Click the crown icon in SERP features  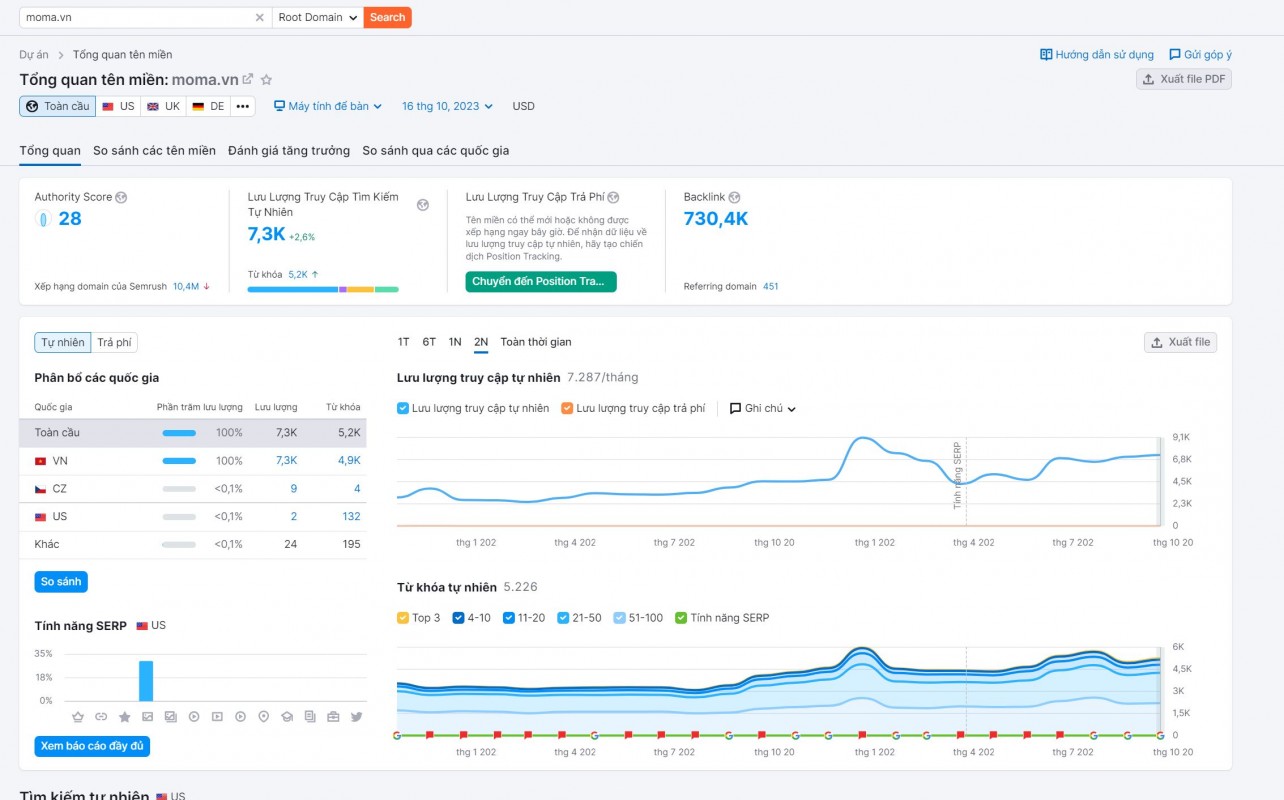tap(78, 717)
